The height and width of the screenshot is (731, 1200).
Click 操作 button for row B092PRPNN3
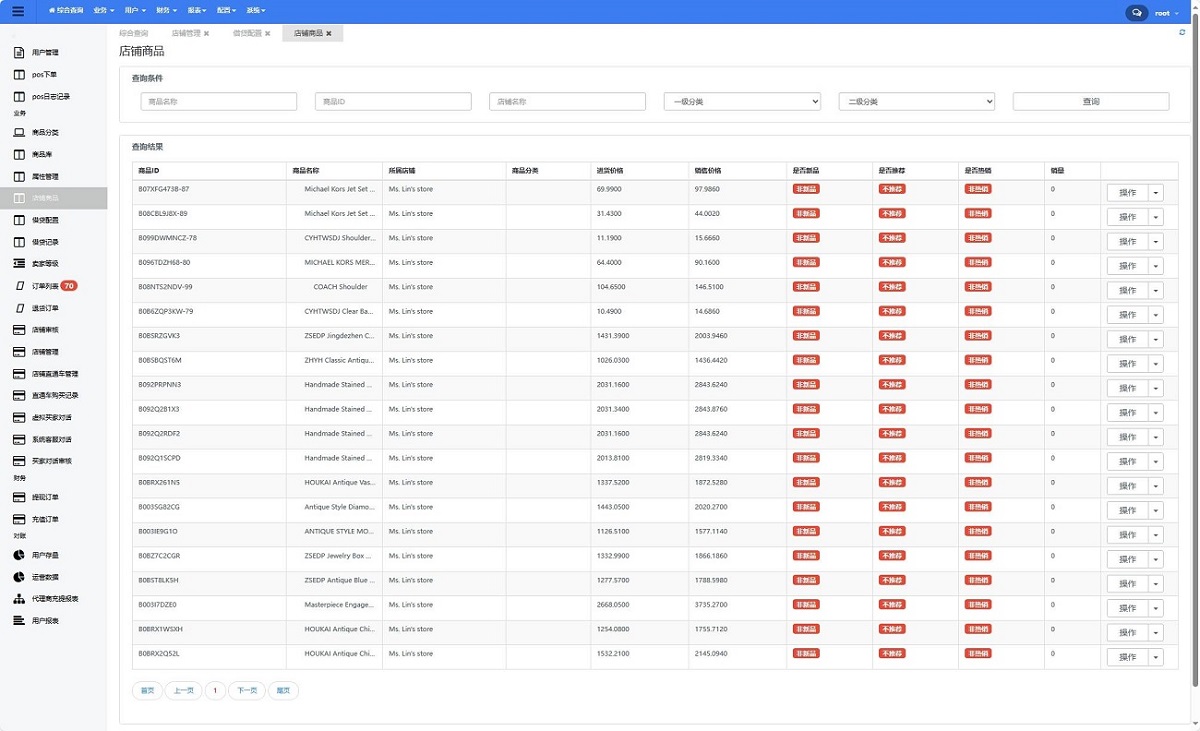(x=1128, y=389)
